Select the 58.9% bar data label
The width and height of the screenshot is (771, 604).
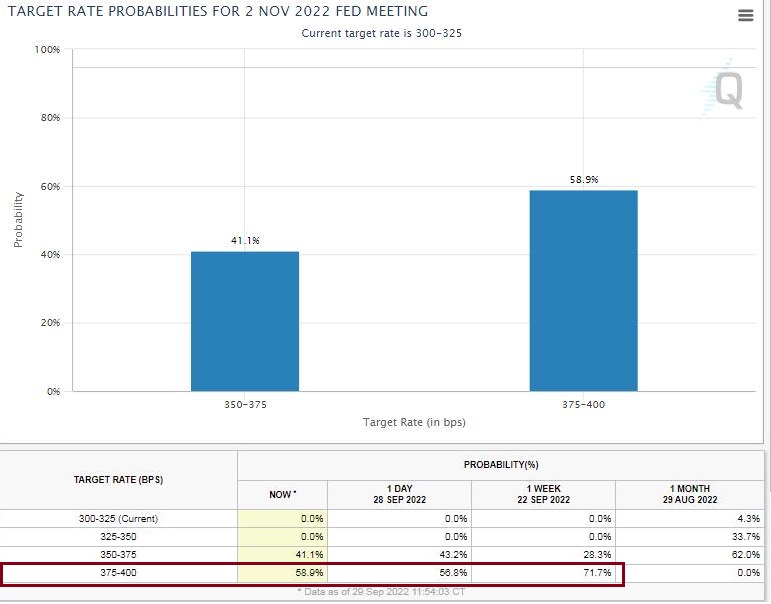pos(584,180)
